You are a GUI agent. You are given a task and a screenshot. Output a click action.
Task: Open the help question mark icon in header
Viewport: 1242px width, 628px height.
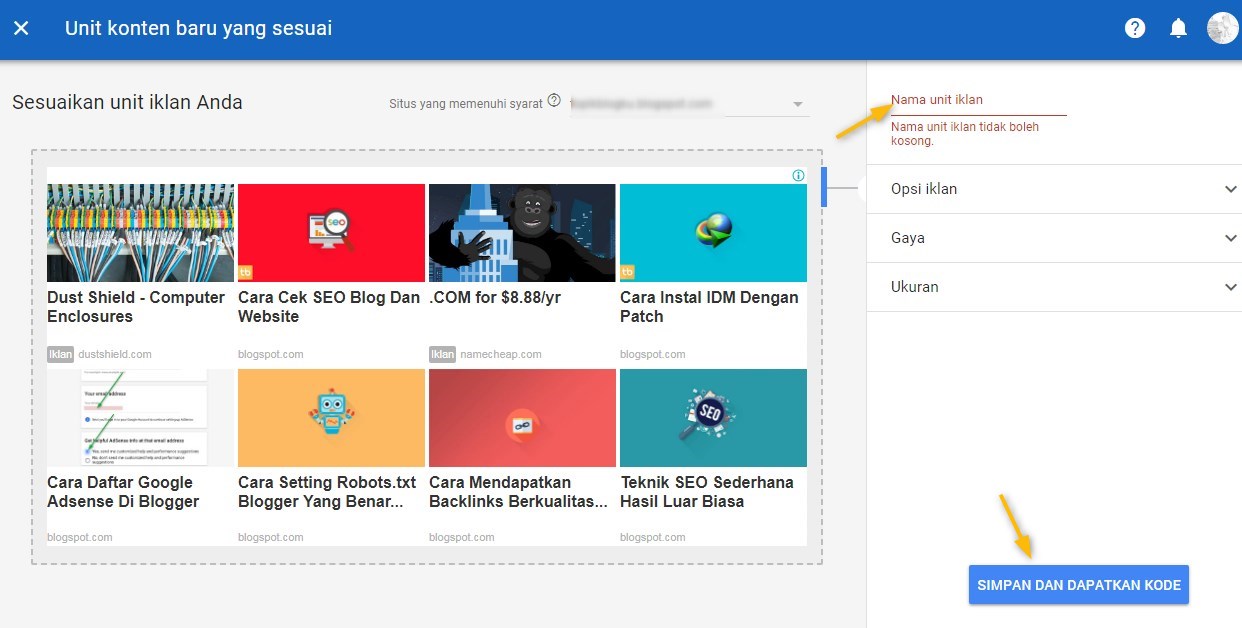click(x=1135, y=28)
